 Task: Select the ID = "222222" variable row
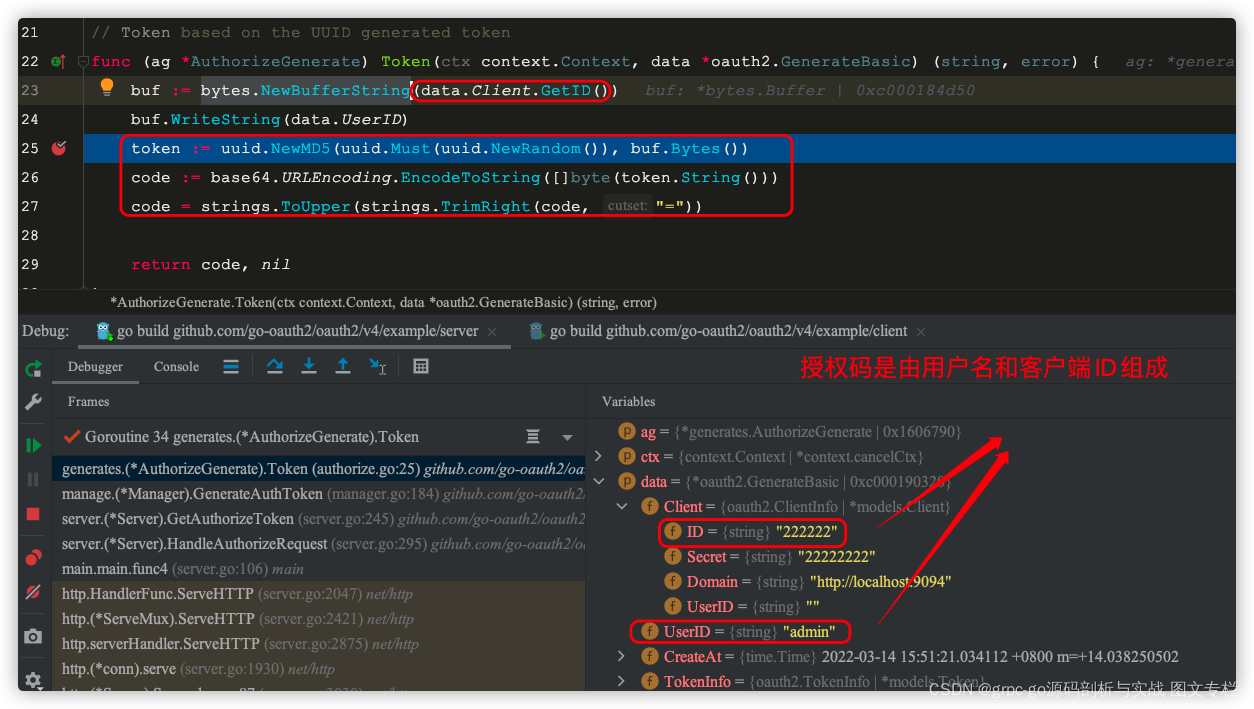[911, 532]
